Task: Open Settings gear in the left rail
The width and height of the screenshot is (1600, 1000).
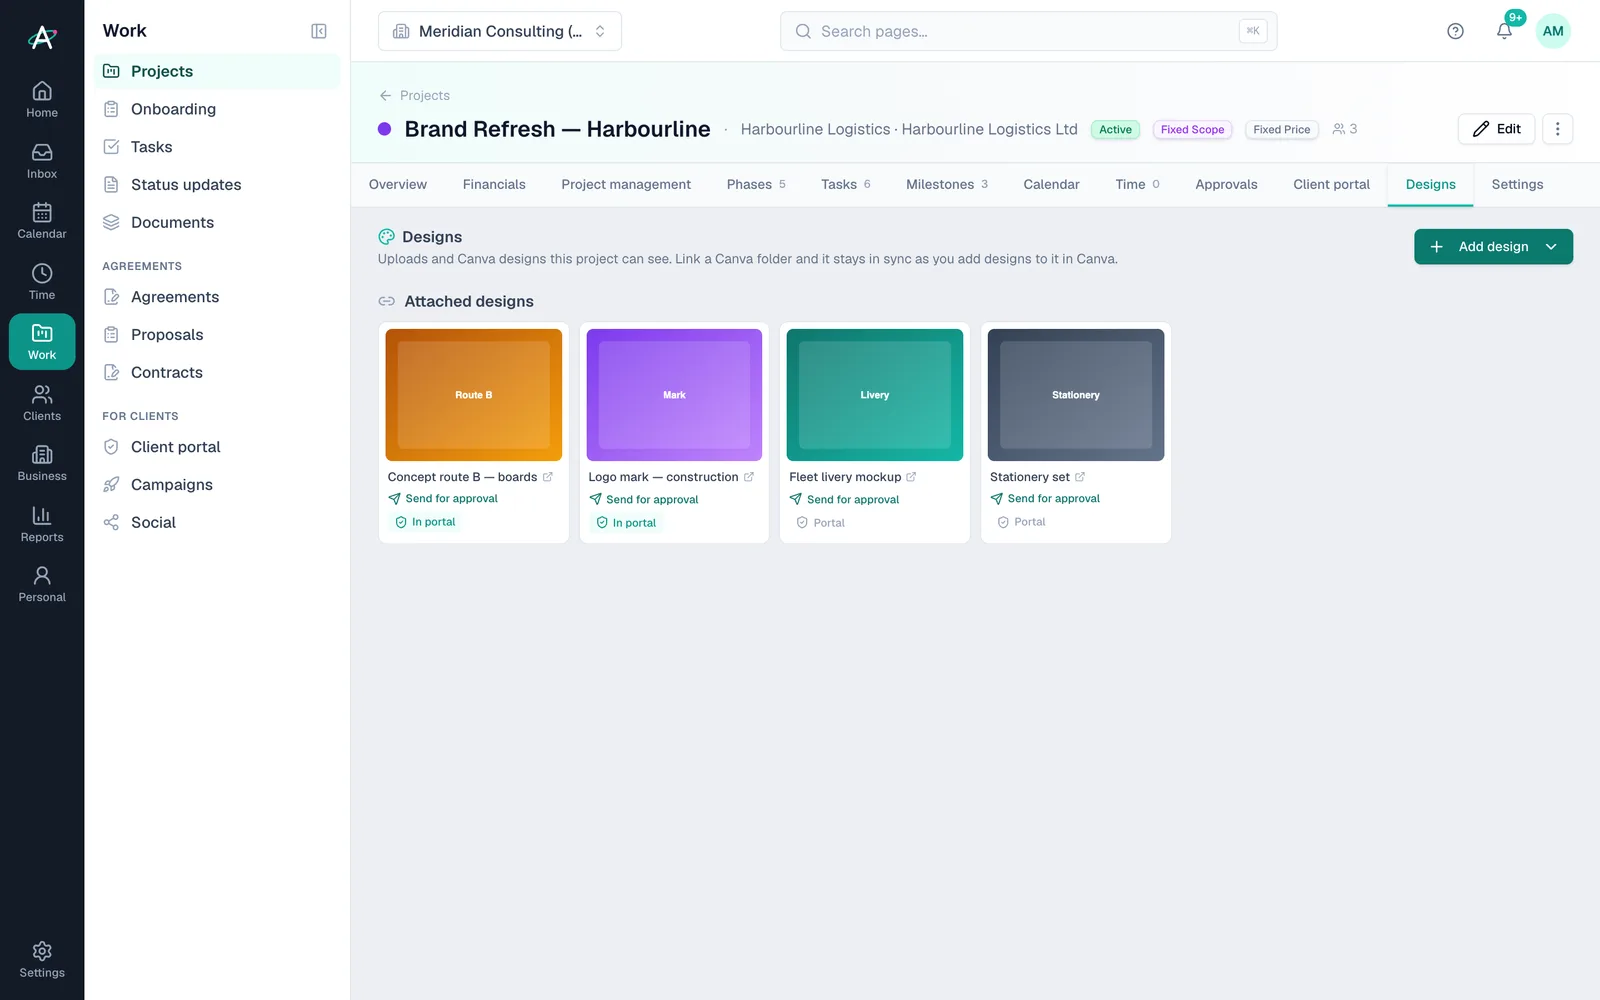Action: pos(42,959)
